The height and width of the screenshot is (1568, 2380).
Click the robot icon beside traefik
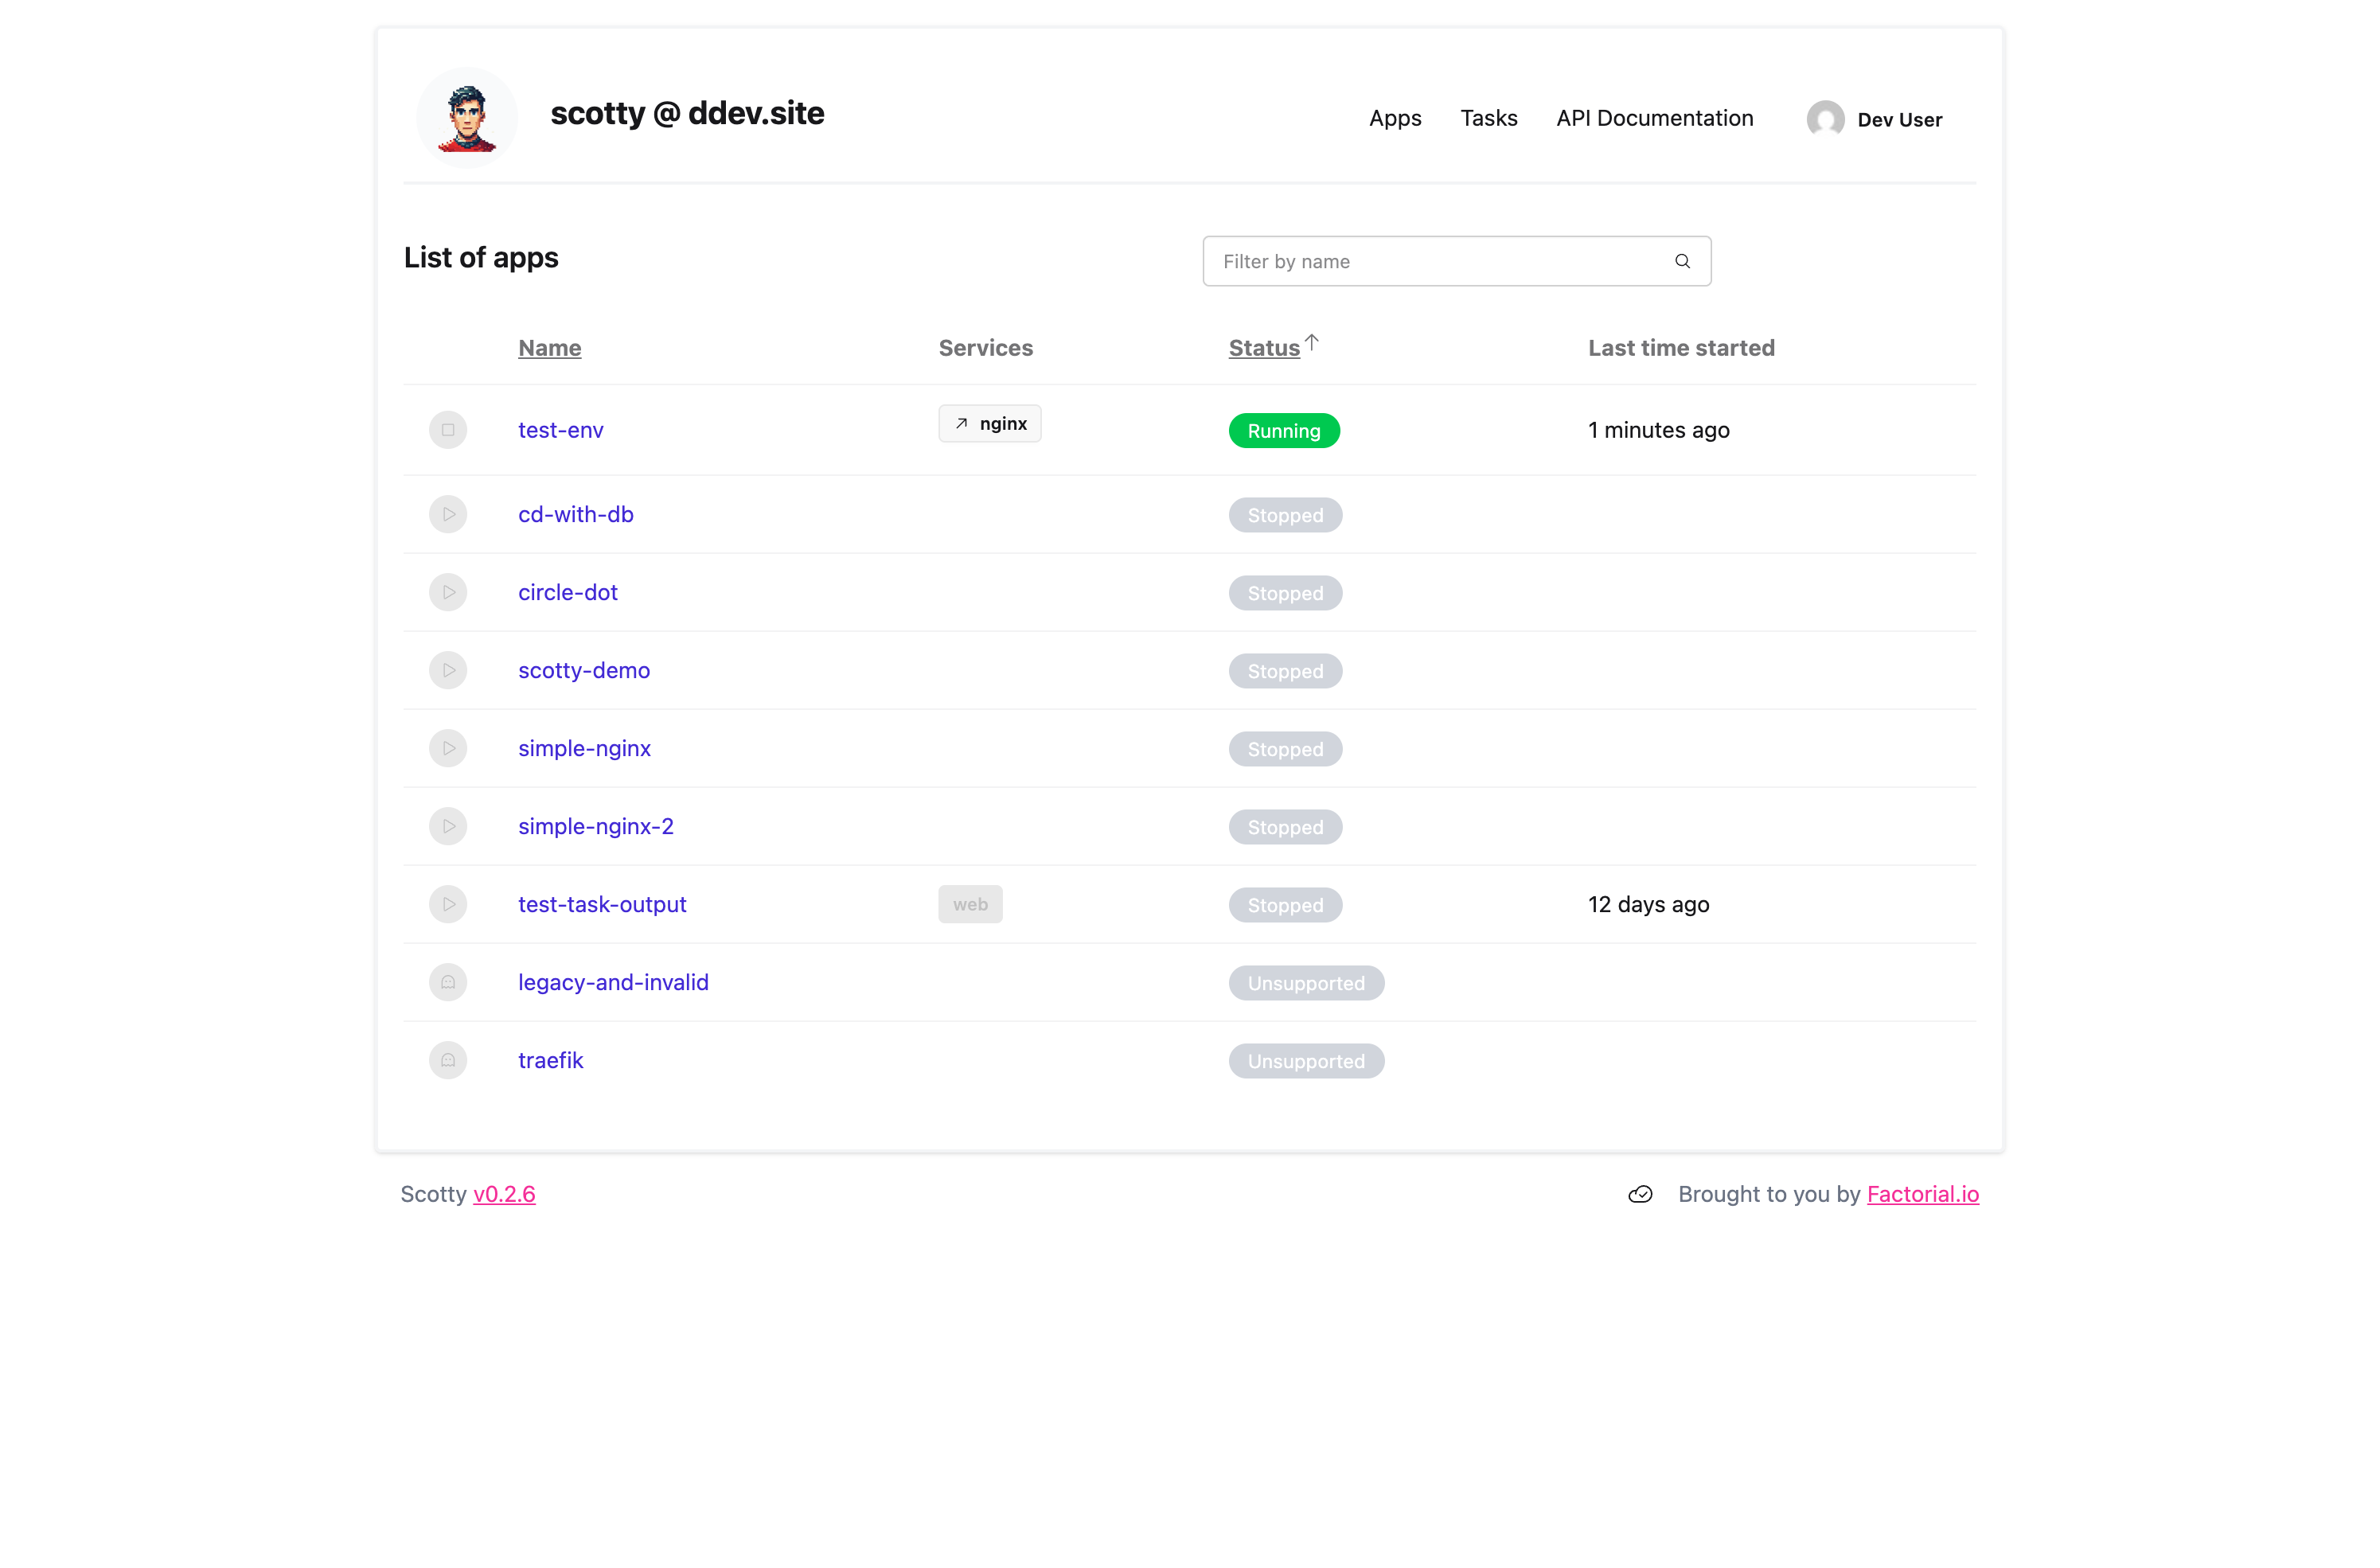click(x=448, y=1060)
